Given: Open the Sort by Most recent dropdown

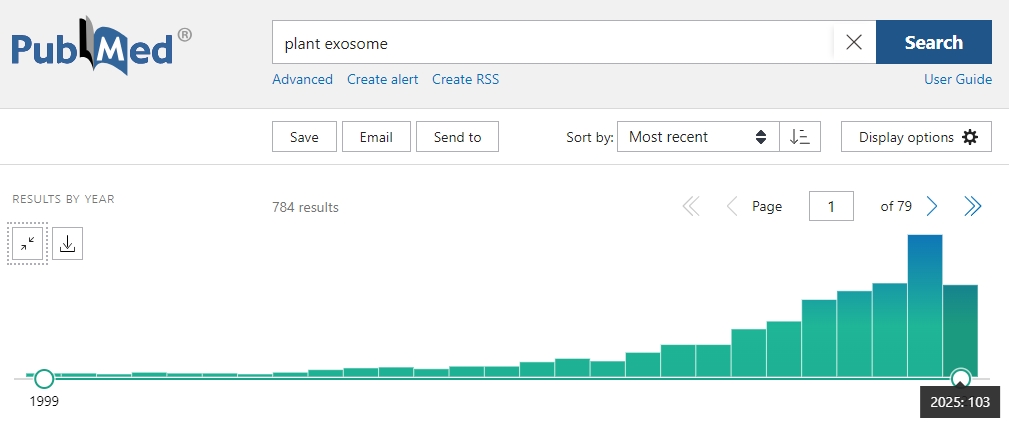Looking at the screenshot, I should (x=698, y=137).
